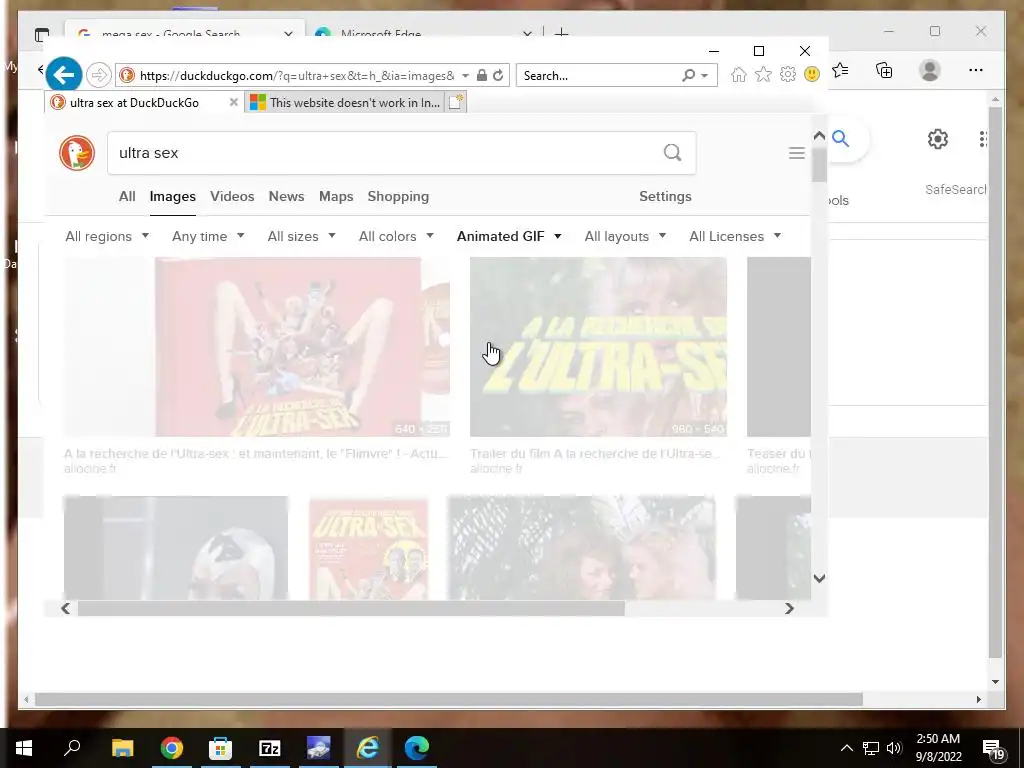Click the Google settings gear in Edge

[x=938, y=138]
